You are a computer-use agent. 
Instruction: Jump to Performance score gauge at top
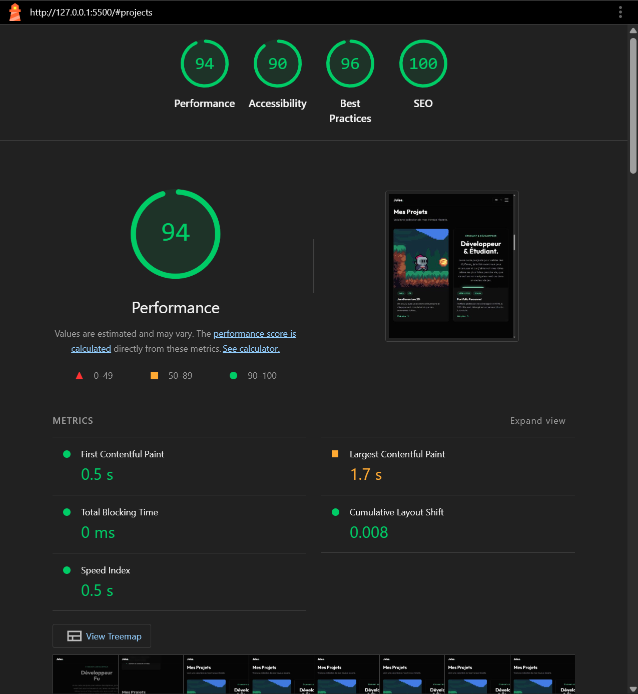point(204,65)
